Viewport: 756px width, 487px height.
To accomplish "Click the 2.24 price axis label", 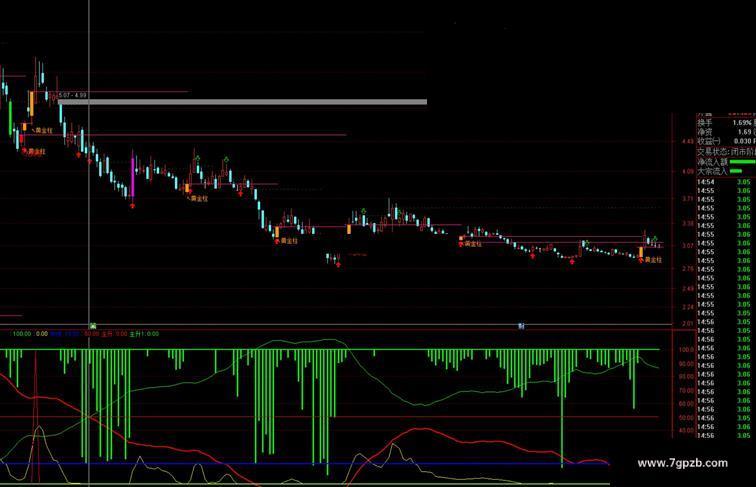I will 688,307.
